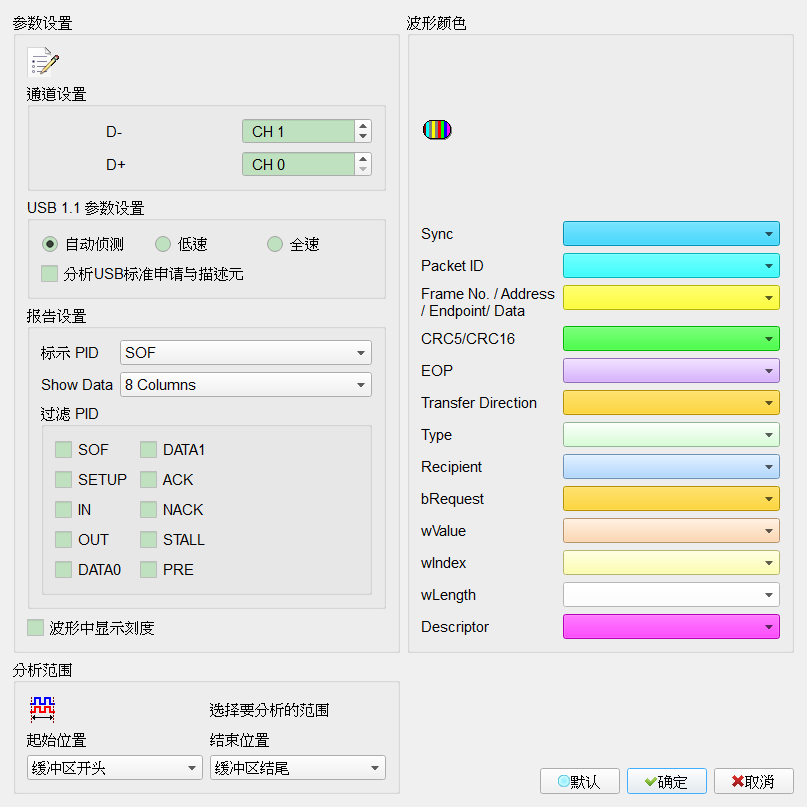Check the SOF filter PID checkbox

click(x=63, y=449)
